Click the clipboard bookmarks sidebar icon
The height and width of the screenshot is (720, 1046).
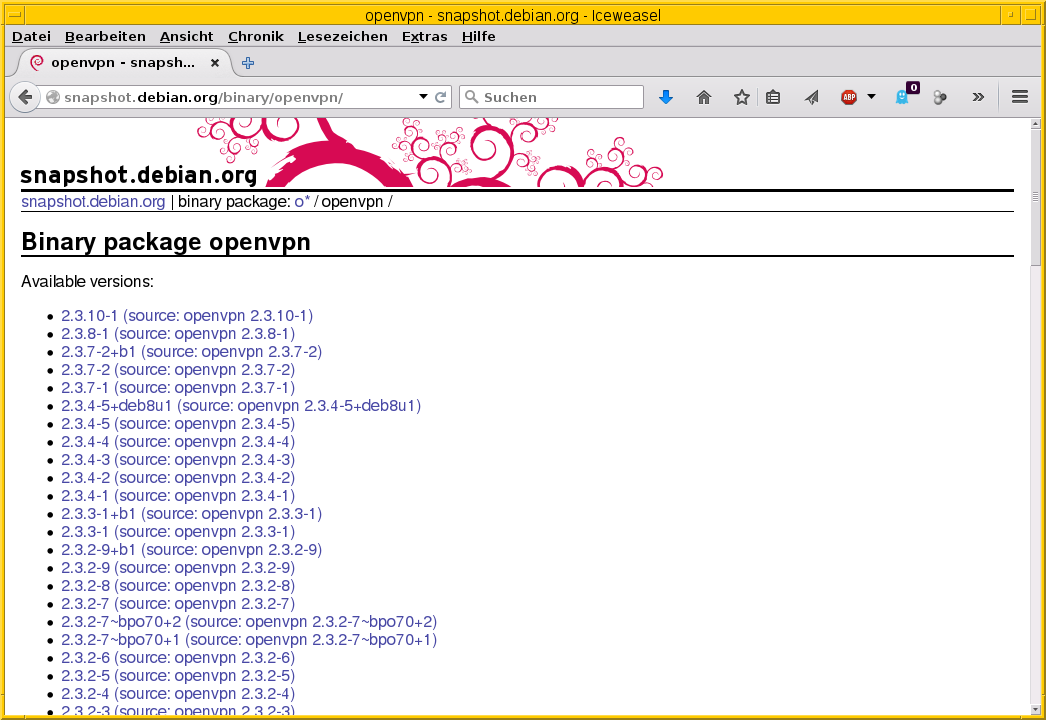click(773, 97)
